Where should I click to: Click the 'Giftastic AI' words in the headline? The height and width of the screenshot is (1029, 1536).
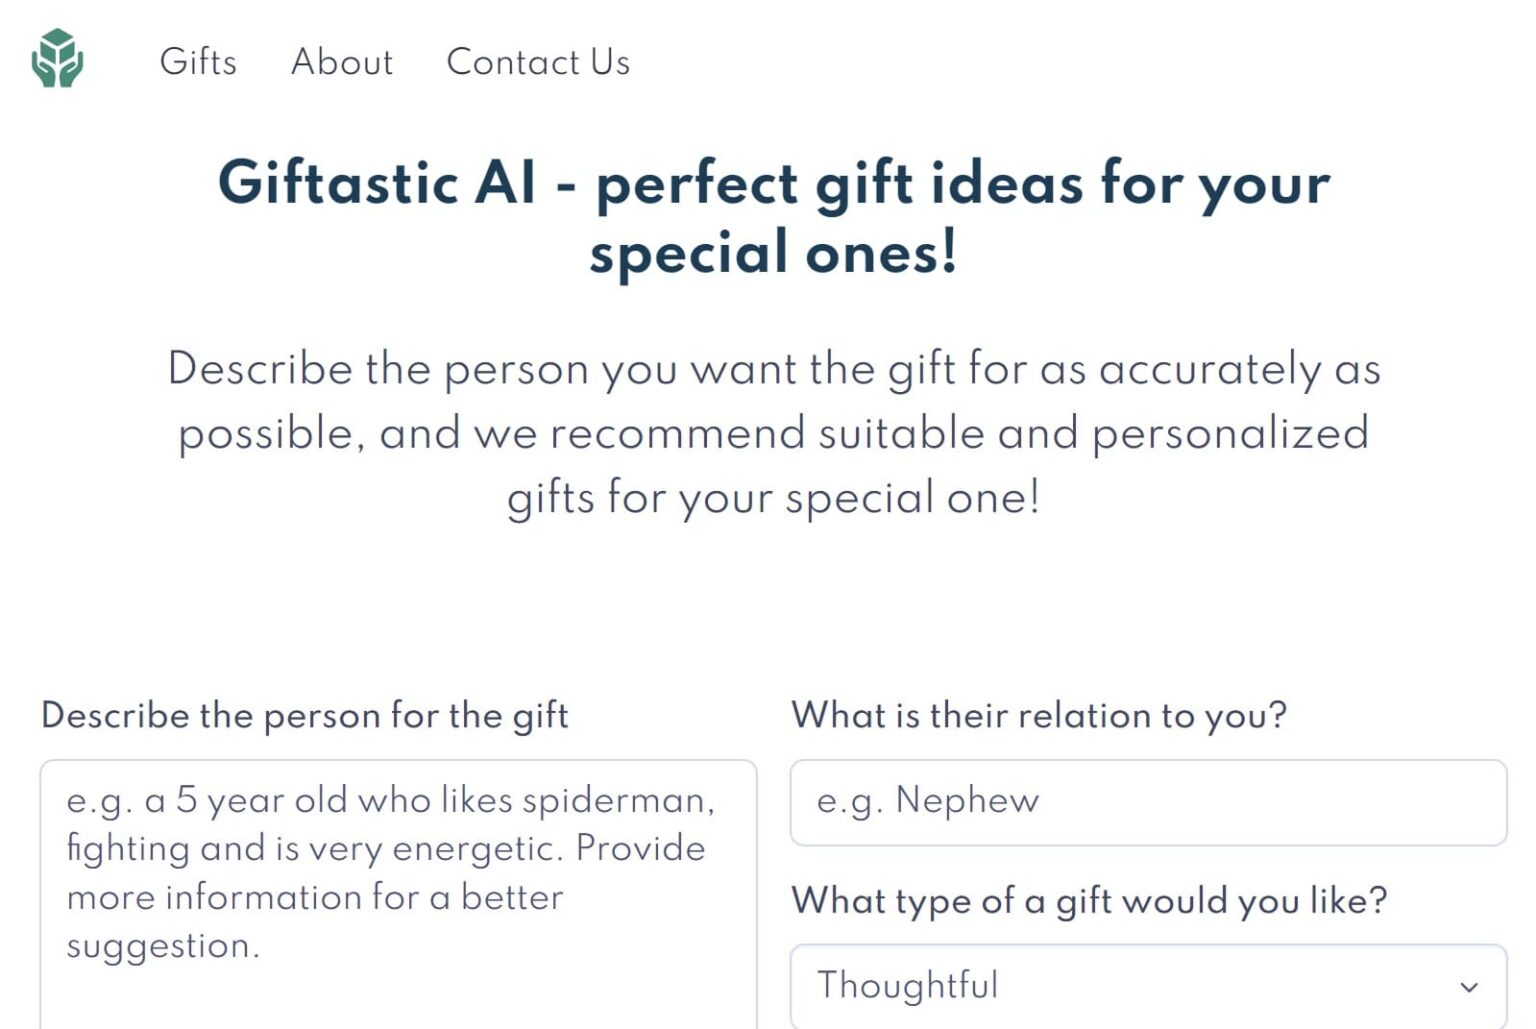(x=377, y=183)
